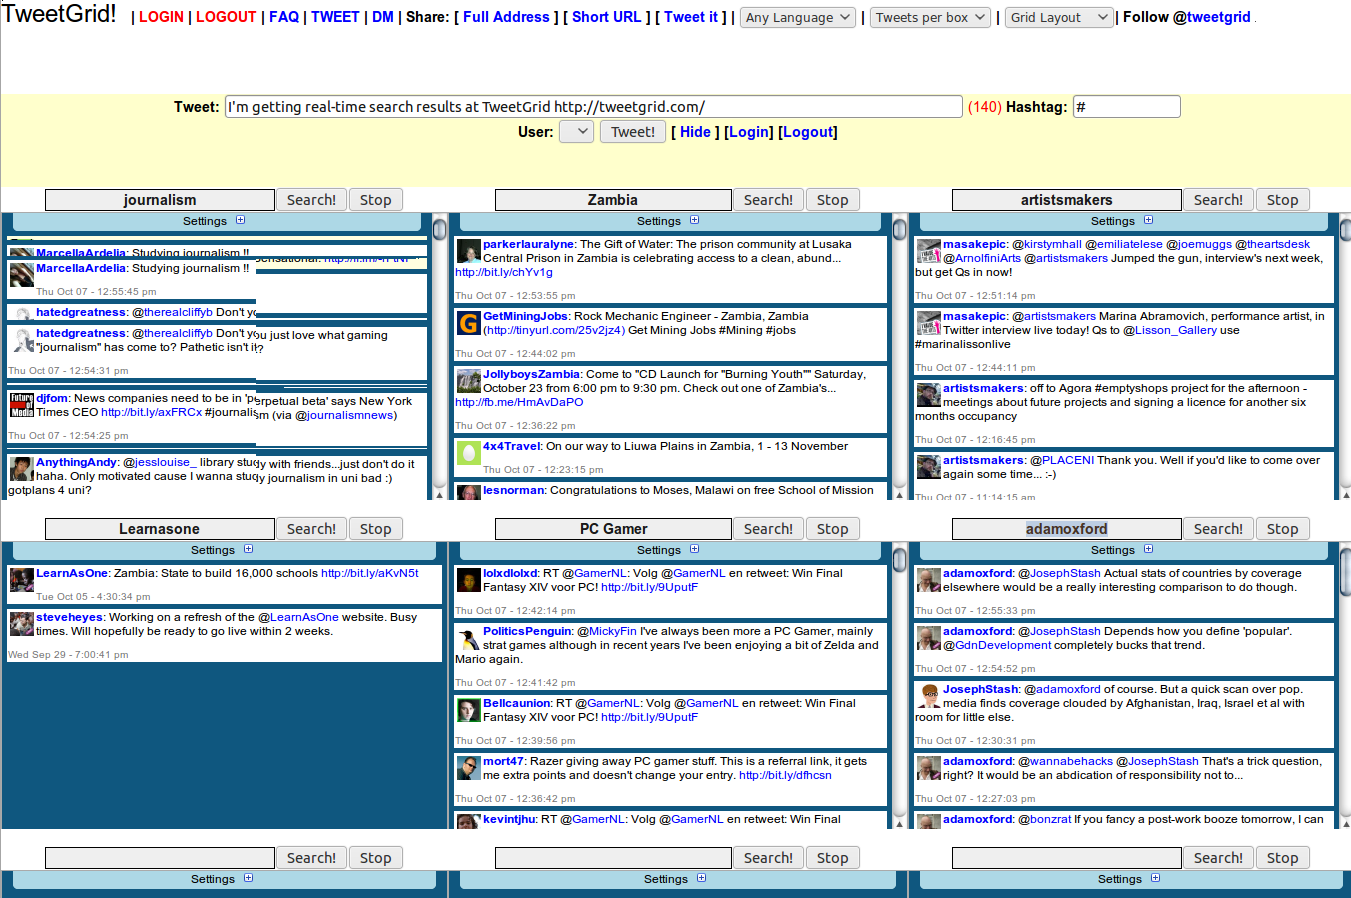Click Hide link in tweet panel

(x=695, y=132)
